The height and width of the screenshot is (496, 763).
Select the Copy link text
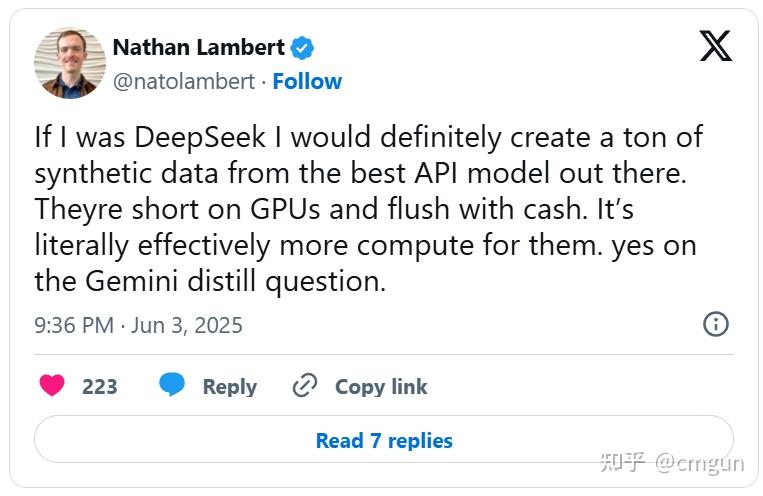click(x=381, y=387)
